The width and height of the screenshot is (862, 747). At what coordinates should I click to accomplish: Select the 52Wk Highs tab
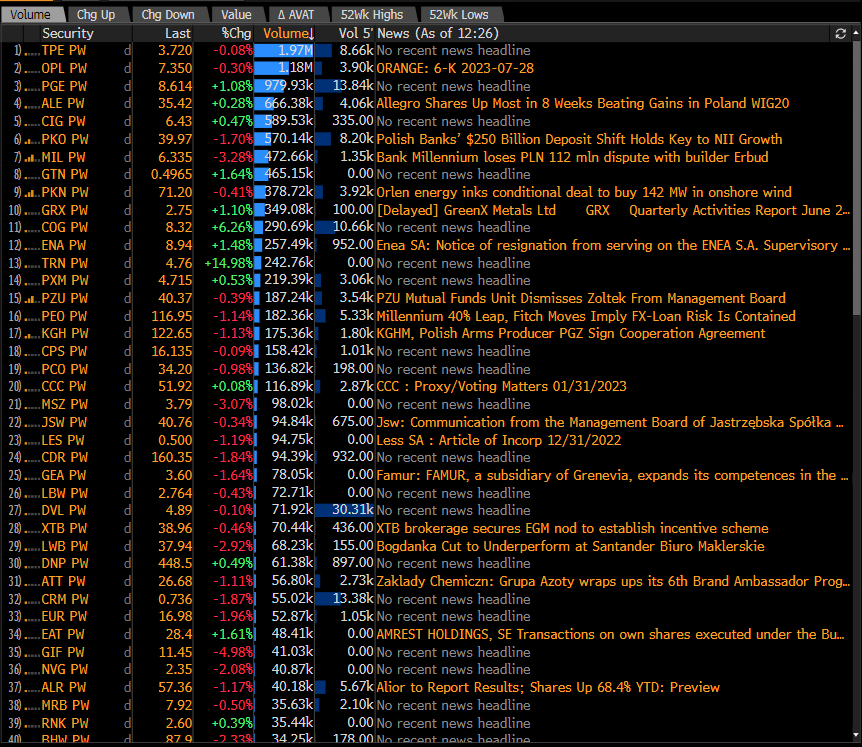tap(372, 14)
